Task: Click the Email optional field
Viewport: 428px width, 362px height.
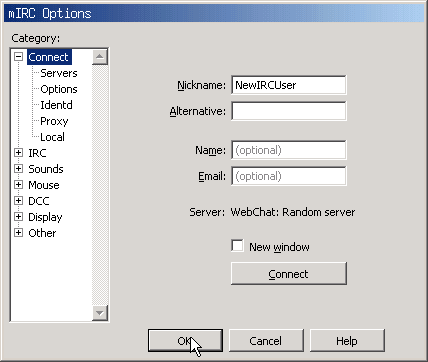Action: pos(289,176)
